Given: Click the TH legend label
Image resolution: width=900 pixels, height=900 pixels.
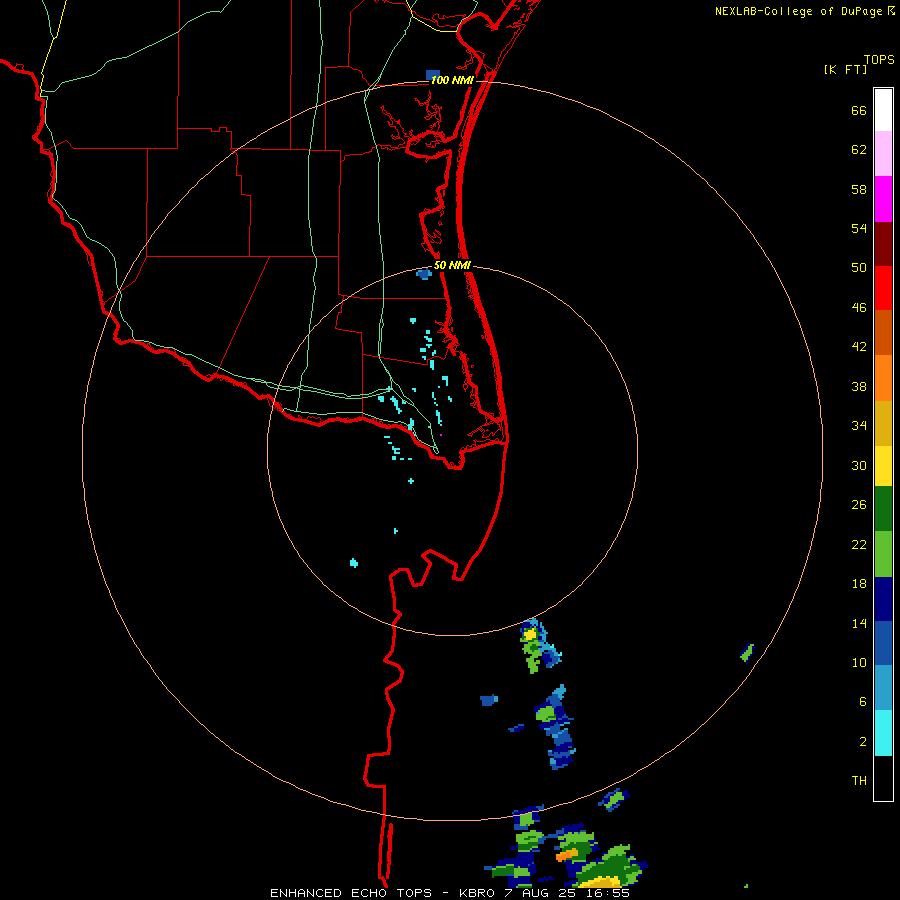Looking at the screenshot, I should pyautogui.click(x=859, y=781).
